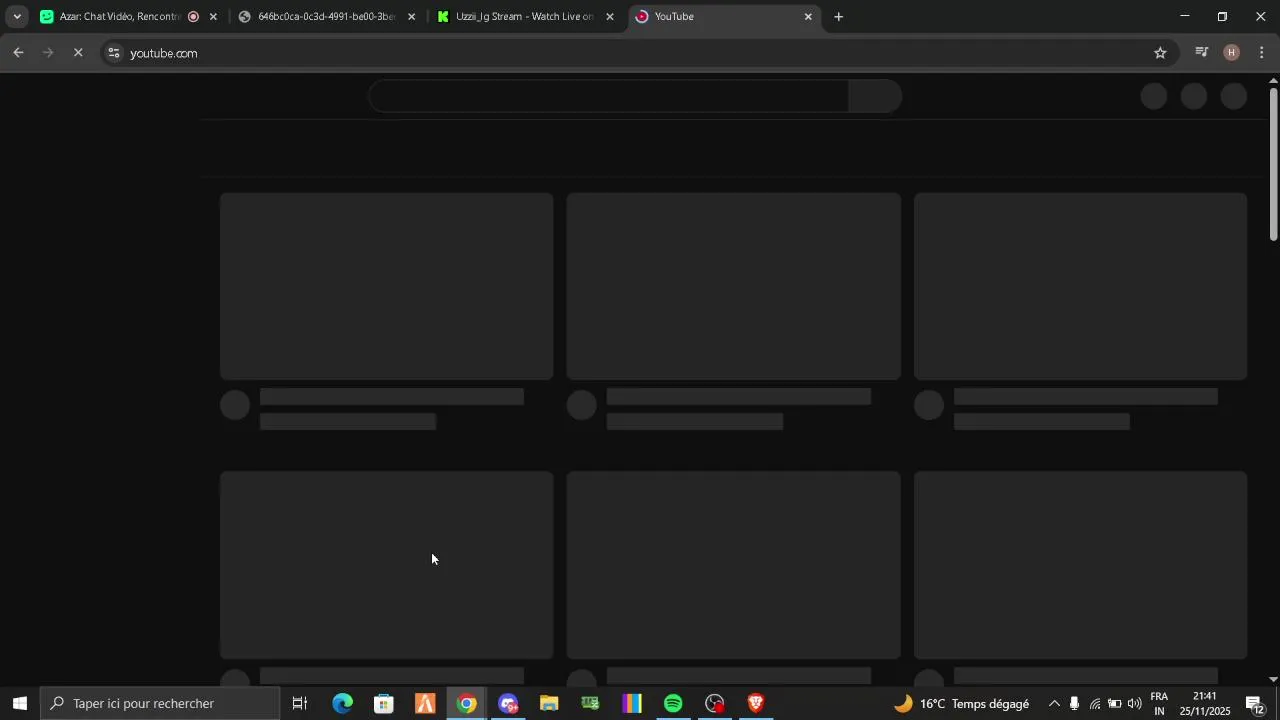Screen dimensions: 1280x720
Task: Open the 21:41 clock and calendar
Action: point(1205,704)
